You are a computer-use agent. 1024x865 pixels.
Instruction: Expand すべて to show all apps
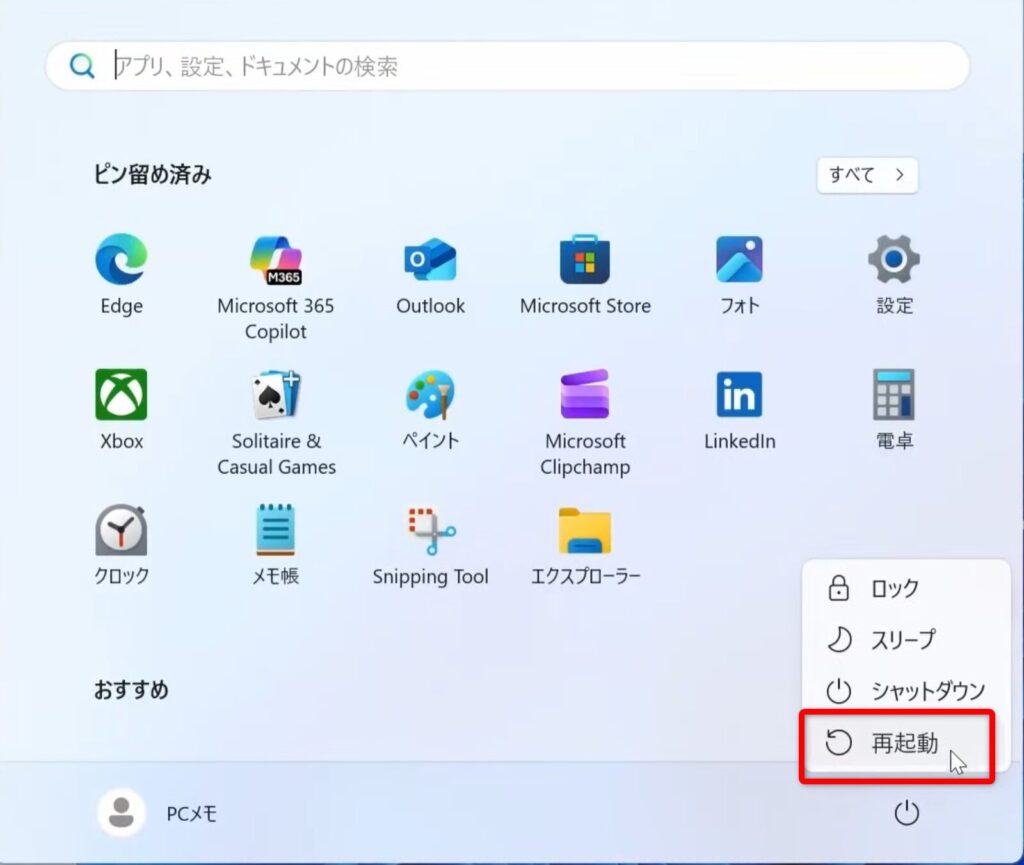[867, 175]
